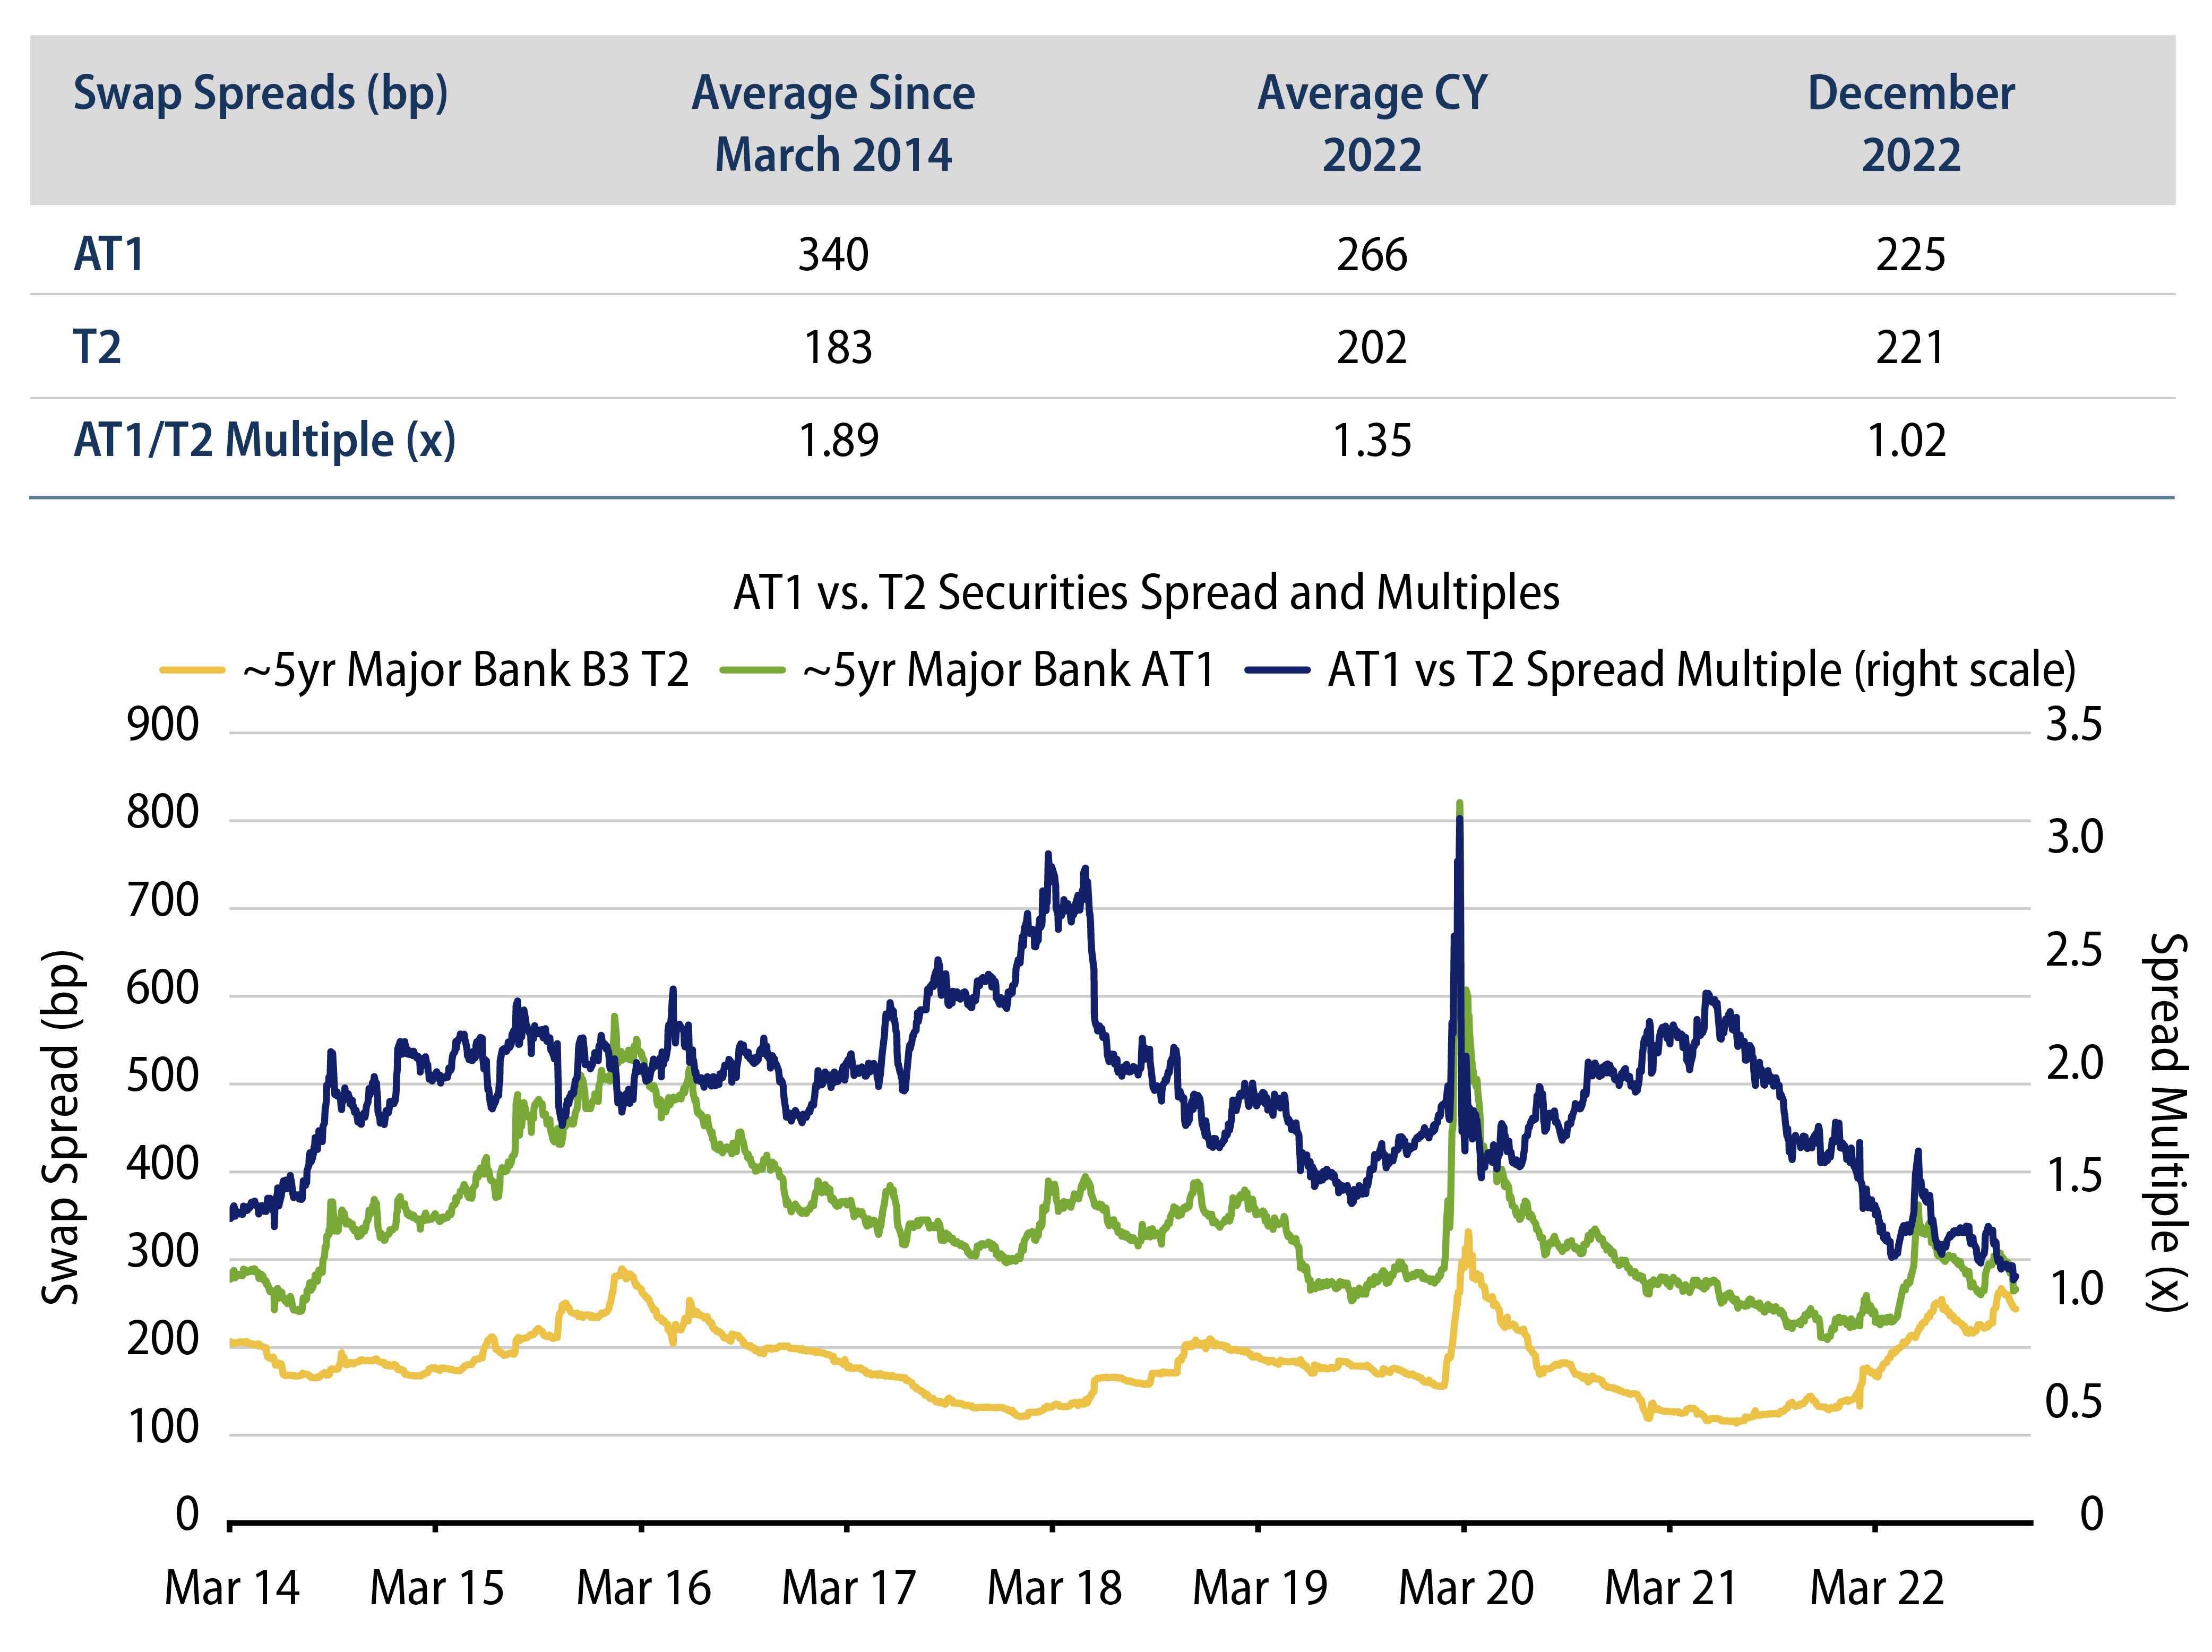2212x1652 pixels.
Task: Click the 'Average Since March 2014' column header
Action: tap(833, 124)
